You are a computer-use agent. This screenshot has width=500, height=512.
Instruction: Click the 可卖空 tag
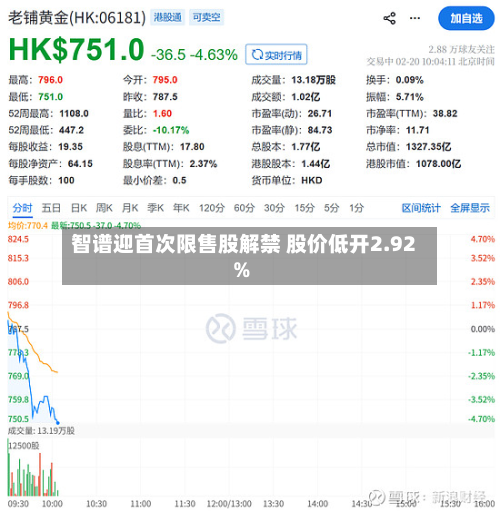[x=206, y=17]
